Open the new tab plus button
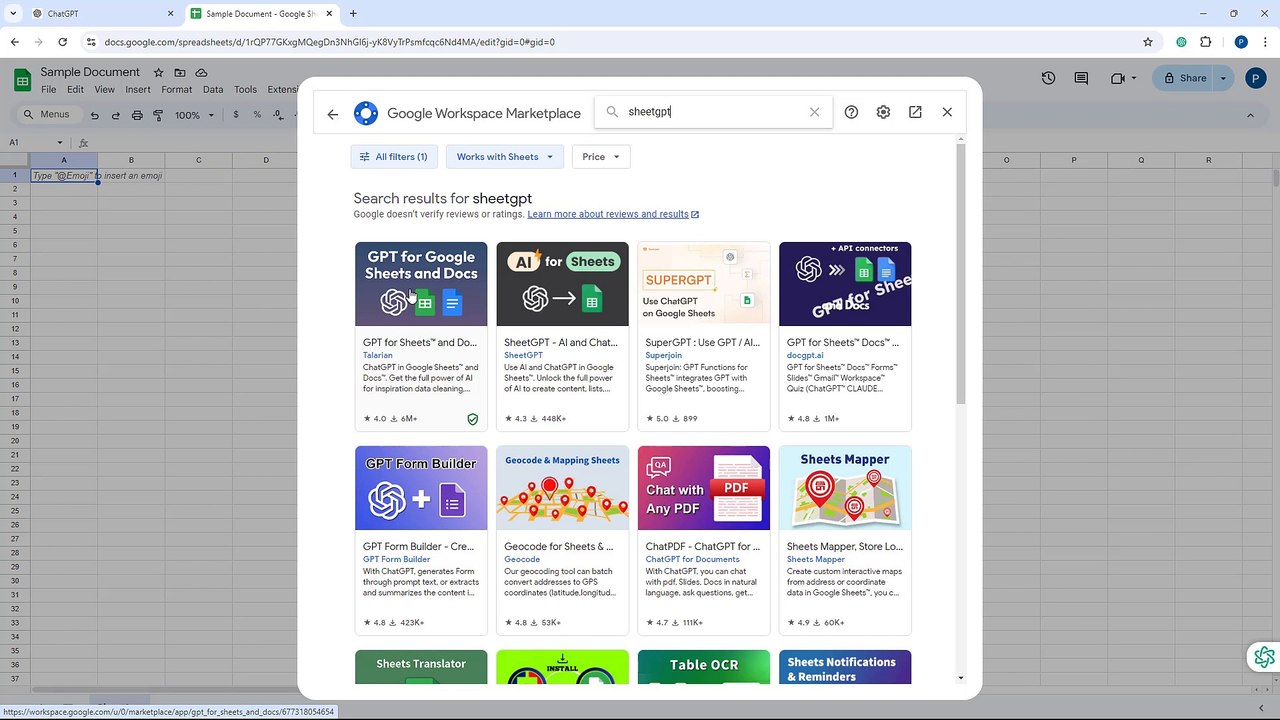The image size is (1280, 720). 353,14
